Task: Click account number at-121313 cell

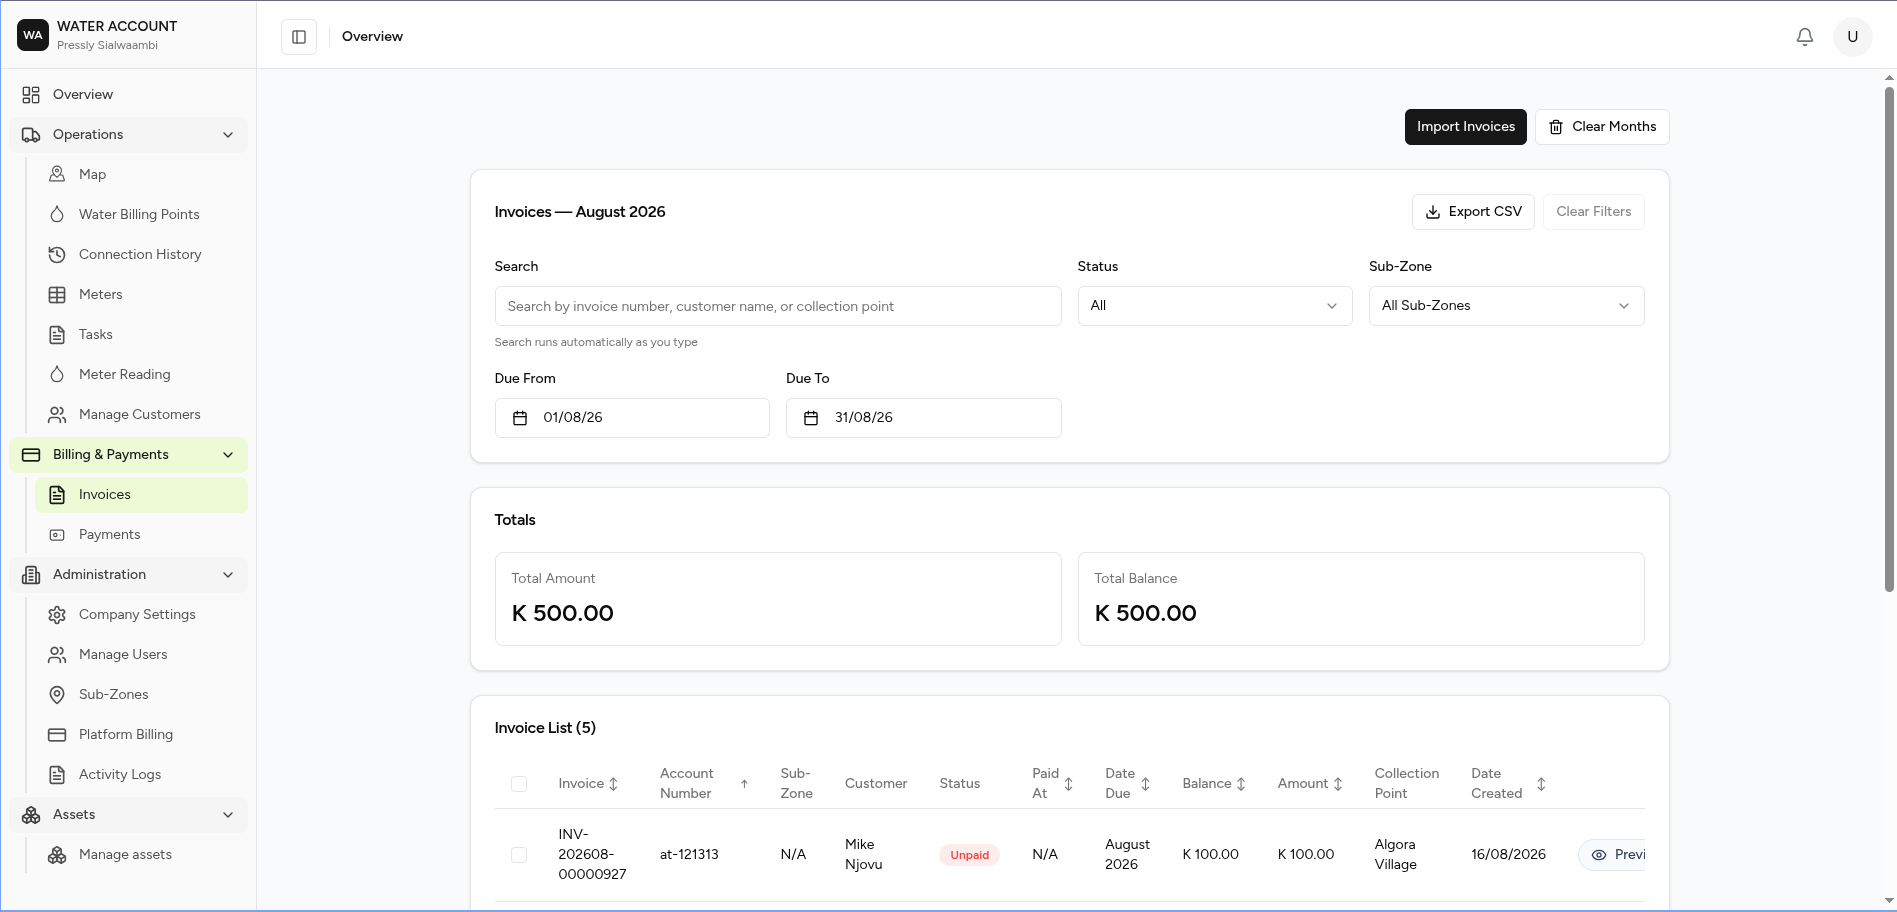Action: click(689, 855)
